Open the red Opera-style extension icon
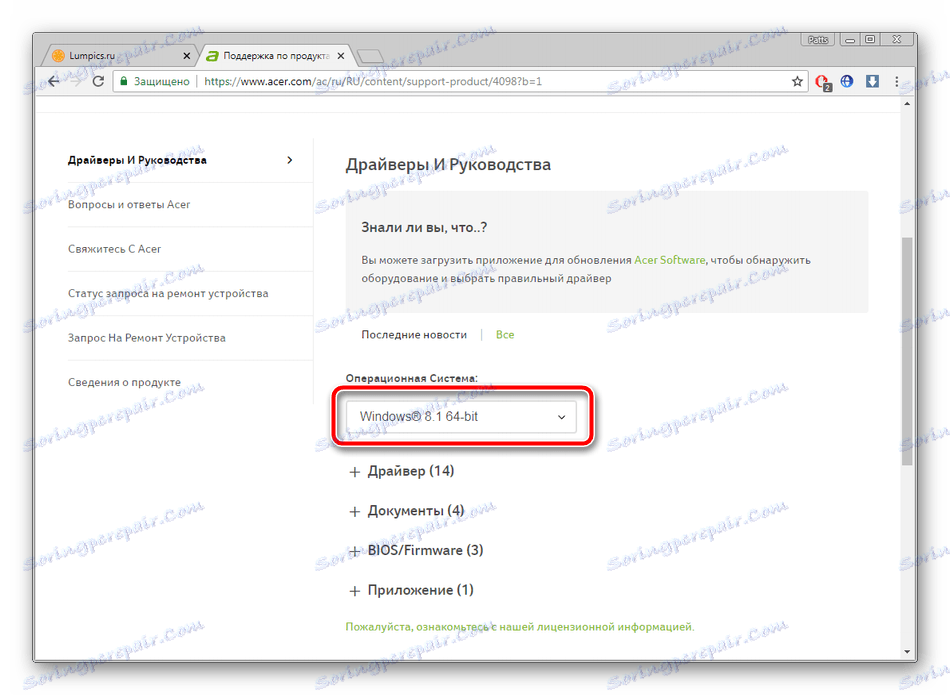Image resolution: width=950 pixels, height=695 pixels. click(x=823, y=82)
